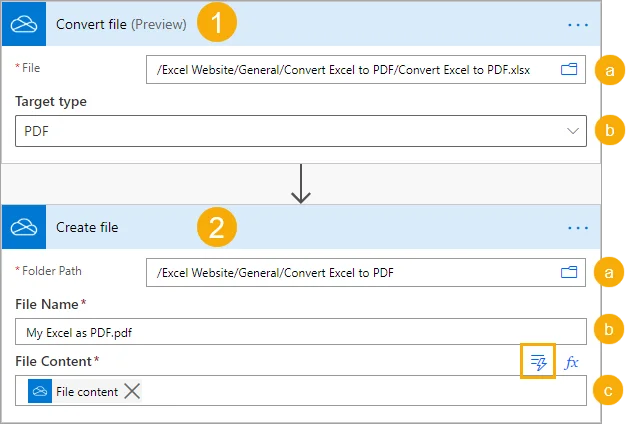
Task: Collapse the Convert file (Preview) header
Action: click(x=301, y=24)
